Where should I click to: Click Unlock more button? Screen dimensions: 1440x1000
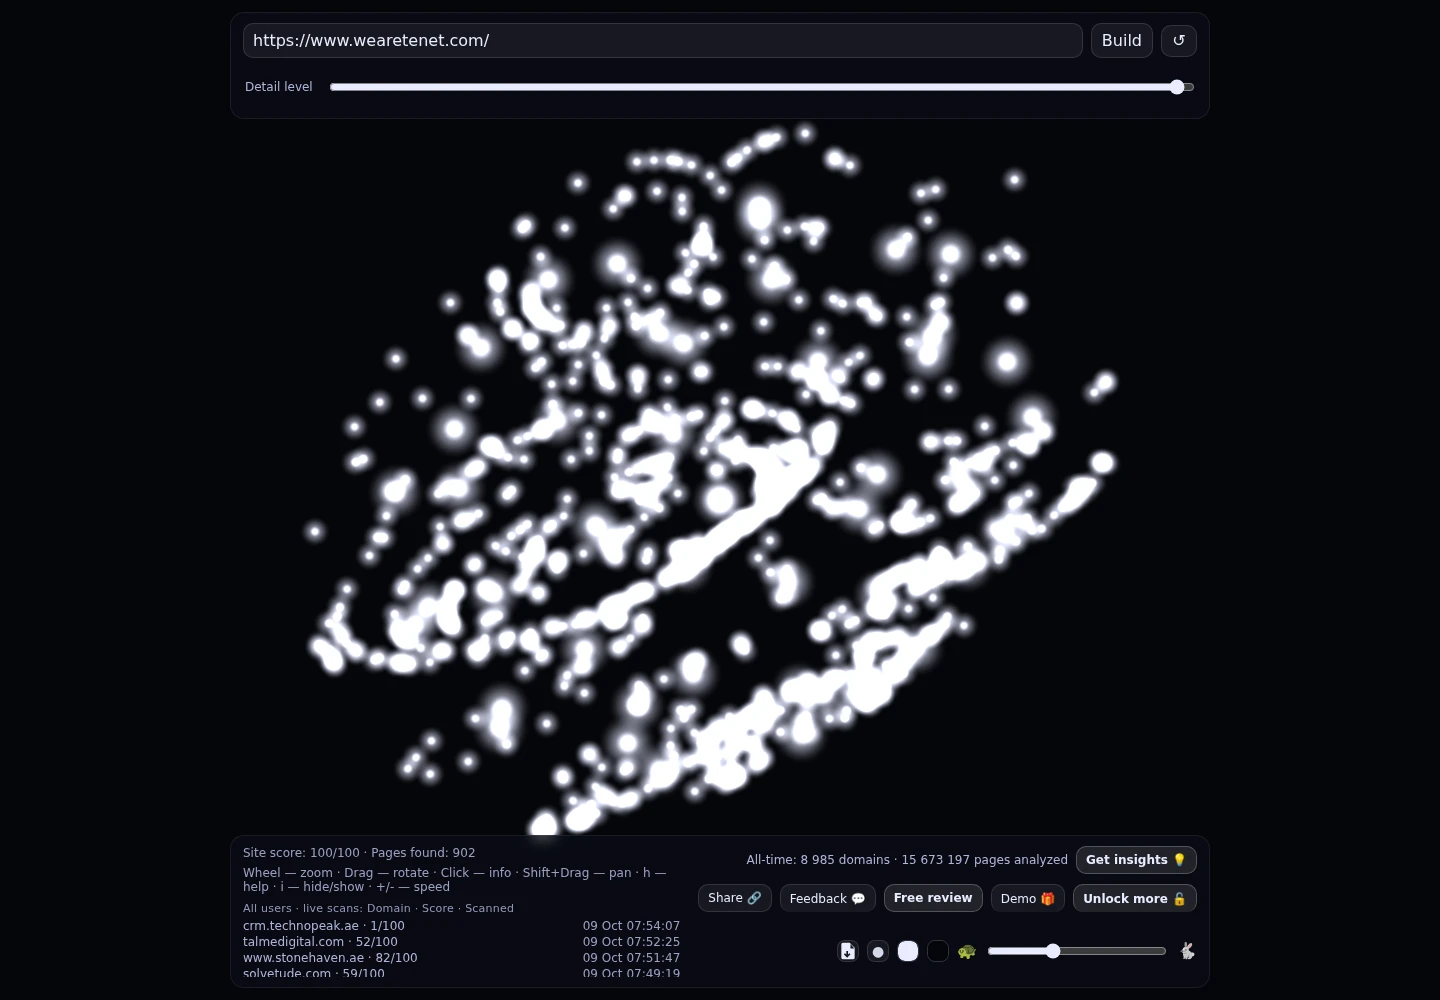(x=1135, y=898)
